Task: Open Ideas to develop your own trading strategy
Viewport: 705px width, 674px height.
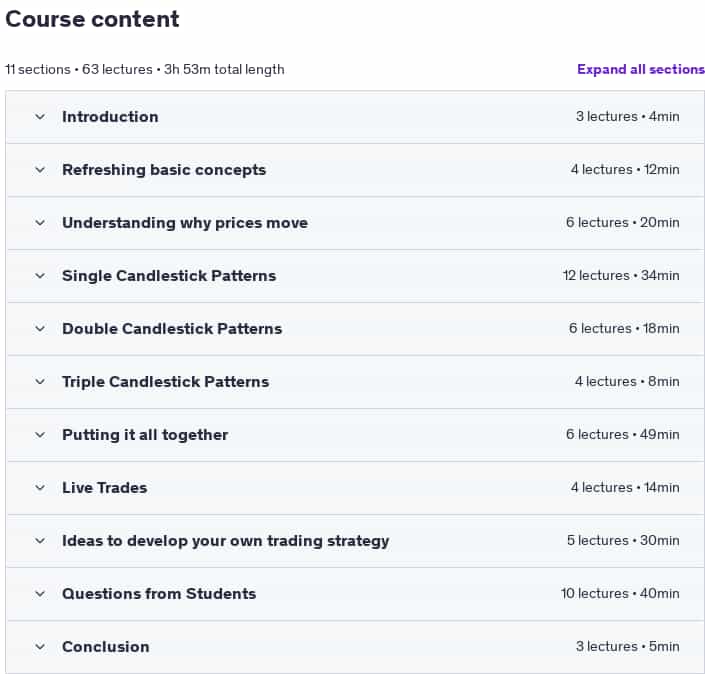Action: 226,541
